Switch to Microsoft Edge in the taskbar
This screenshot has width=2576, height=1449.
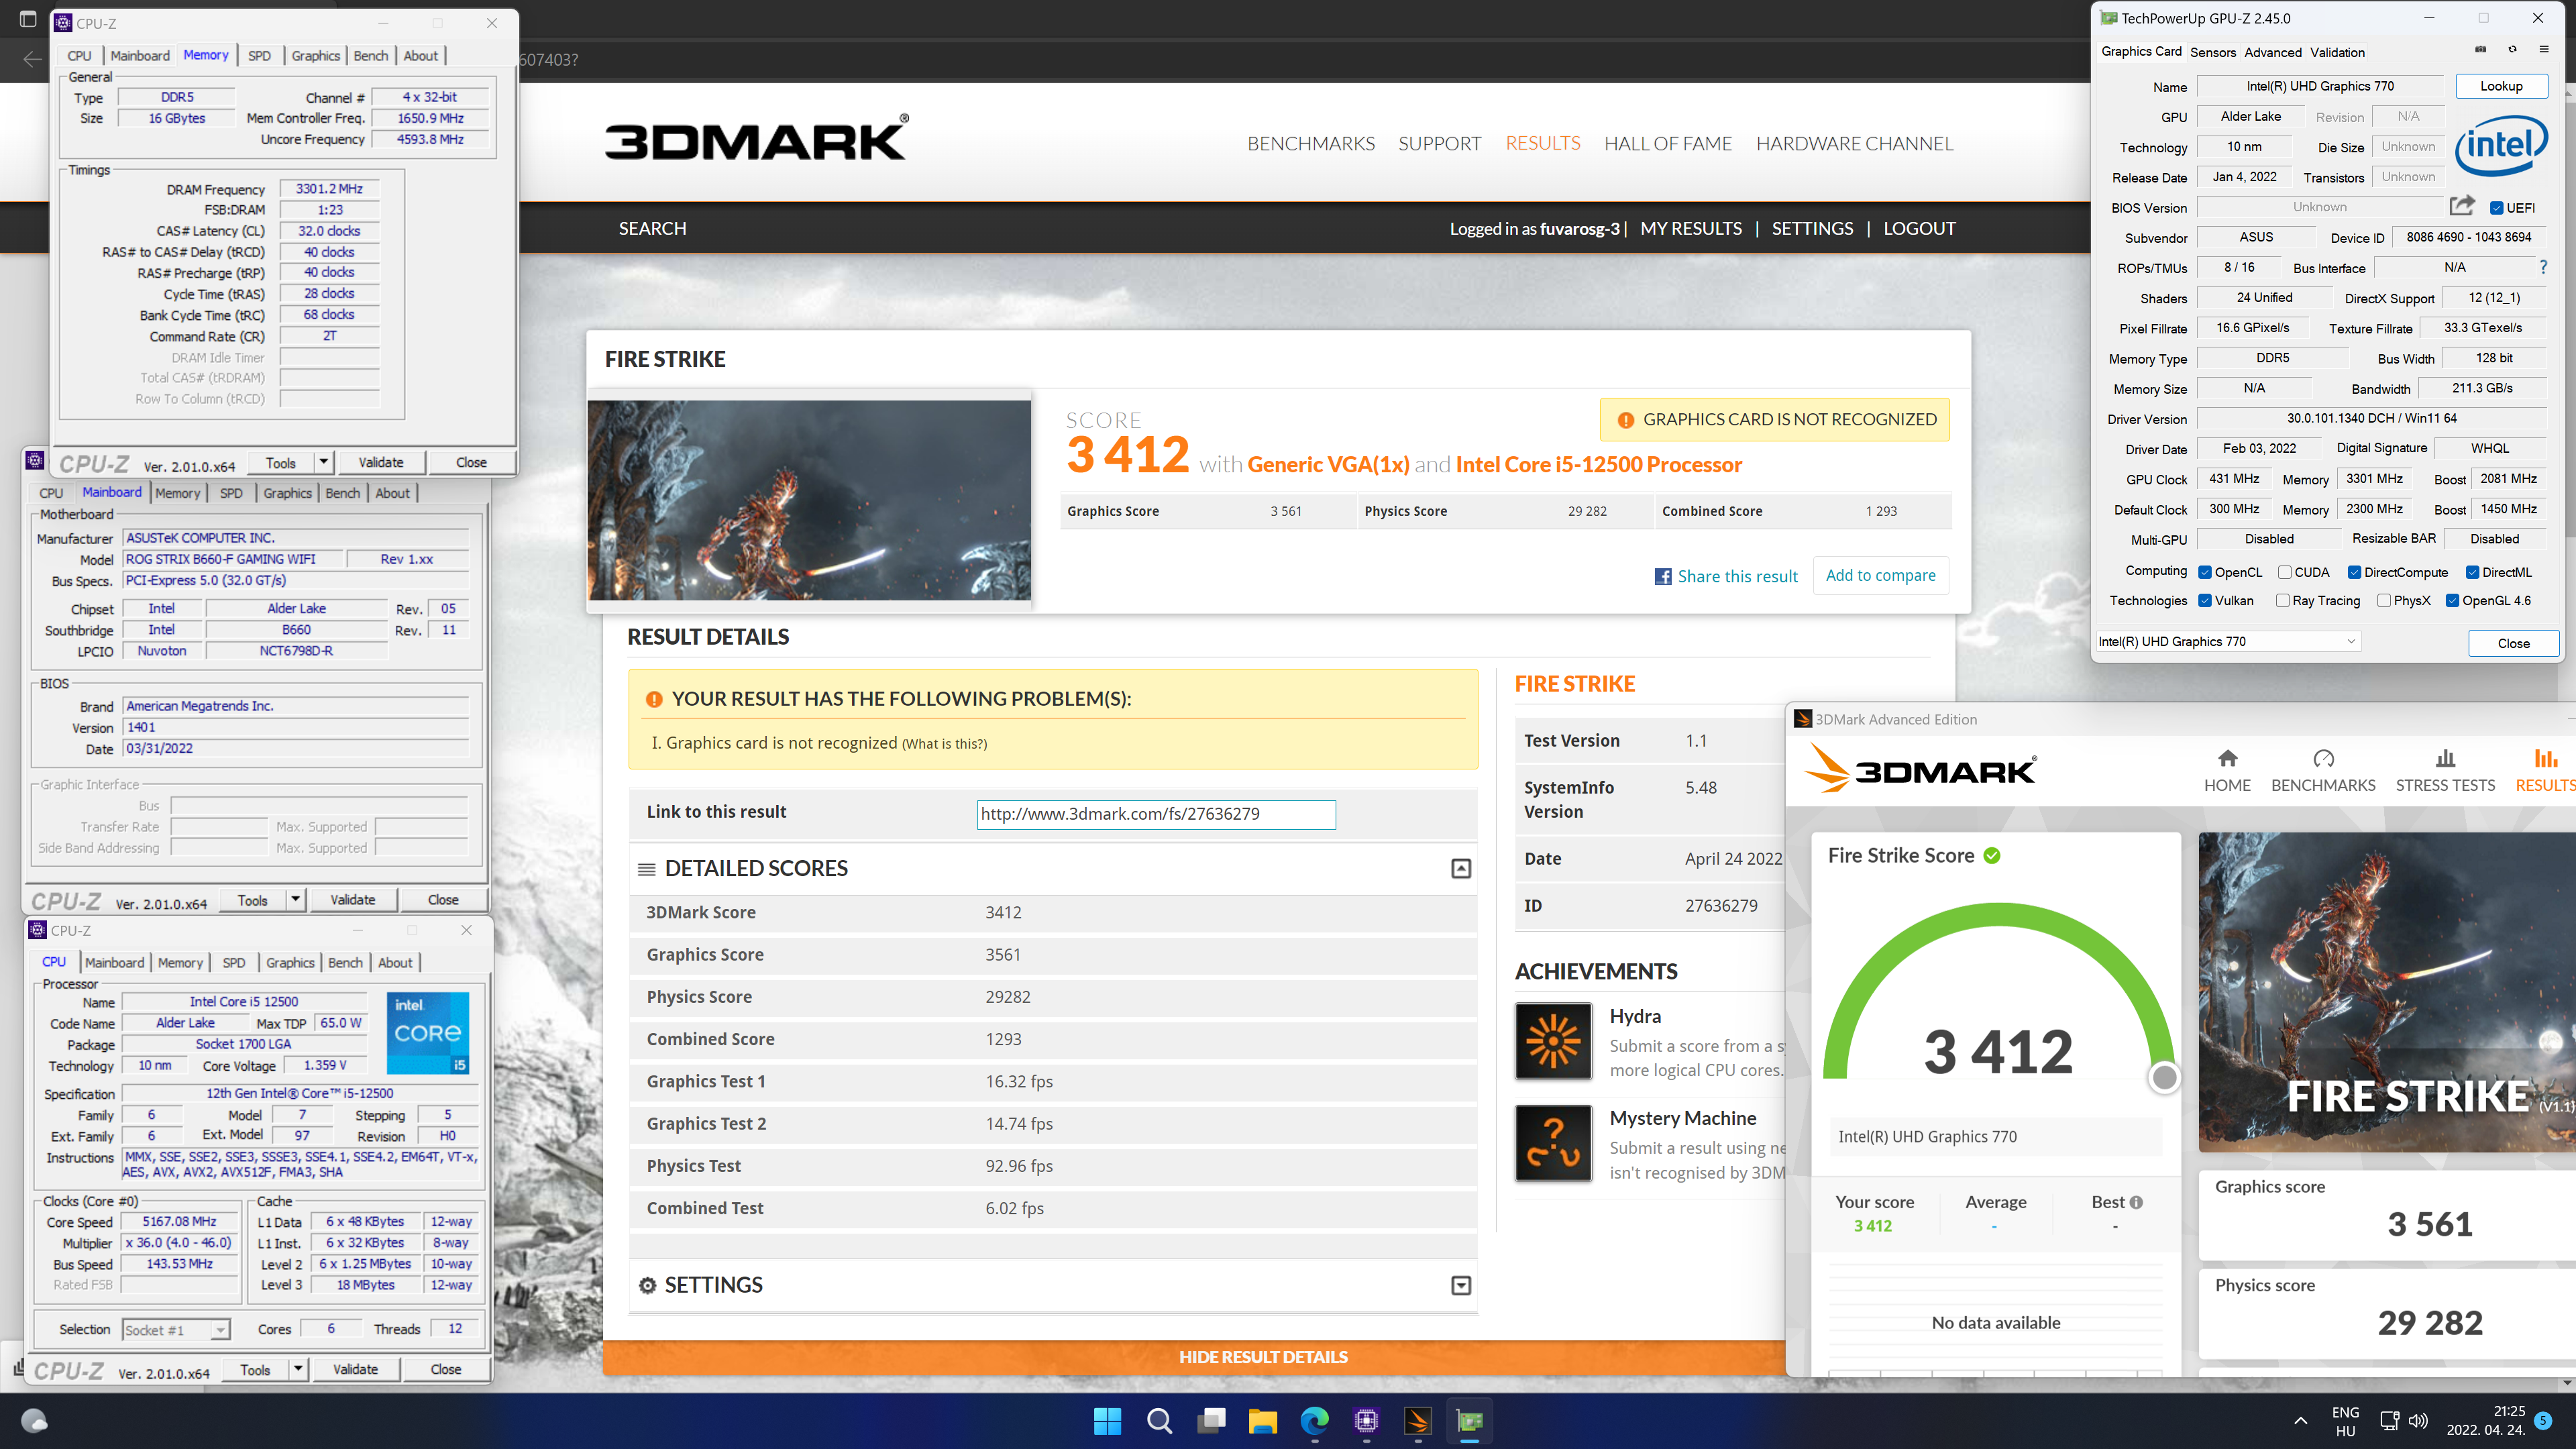pos(1314,1421)
